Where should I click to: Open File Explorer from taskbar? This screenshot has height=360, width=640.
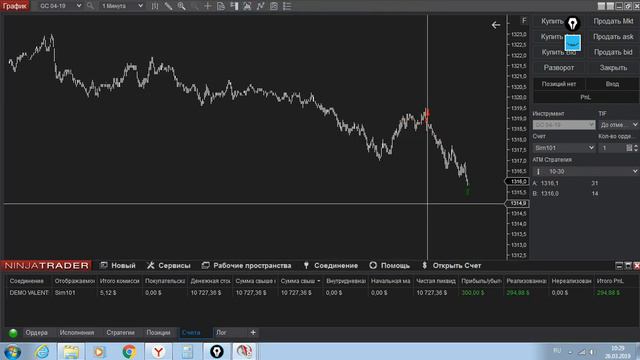pyautogui.click(x=71, y=351)
